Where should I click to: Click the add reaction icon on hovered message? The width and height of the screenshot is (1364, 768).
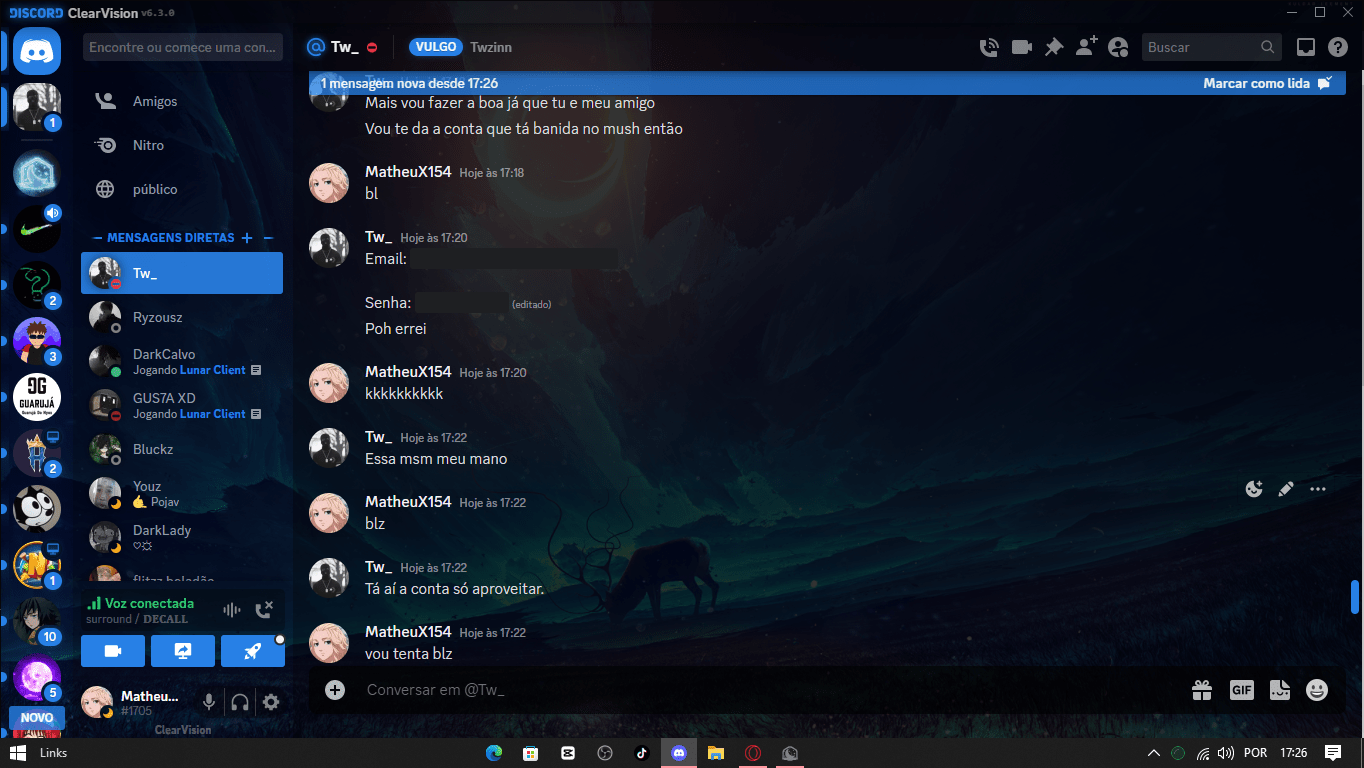pyautogui.click(x=1254, y=489)
